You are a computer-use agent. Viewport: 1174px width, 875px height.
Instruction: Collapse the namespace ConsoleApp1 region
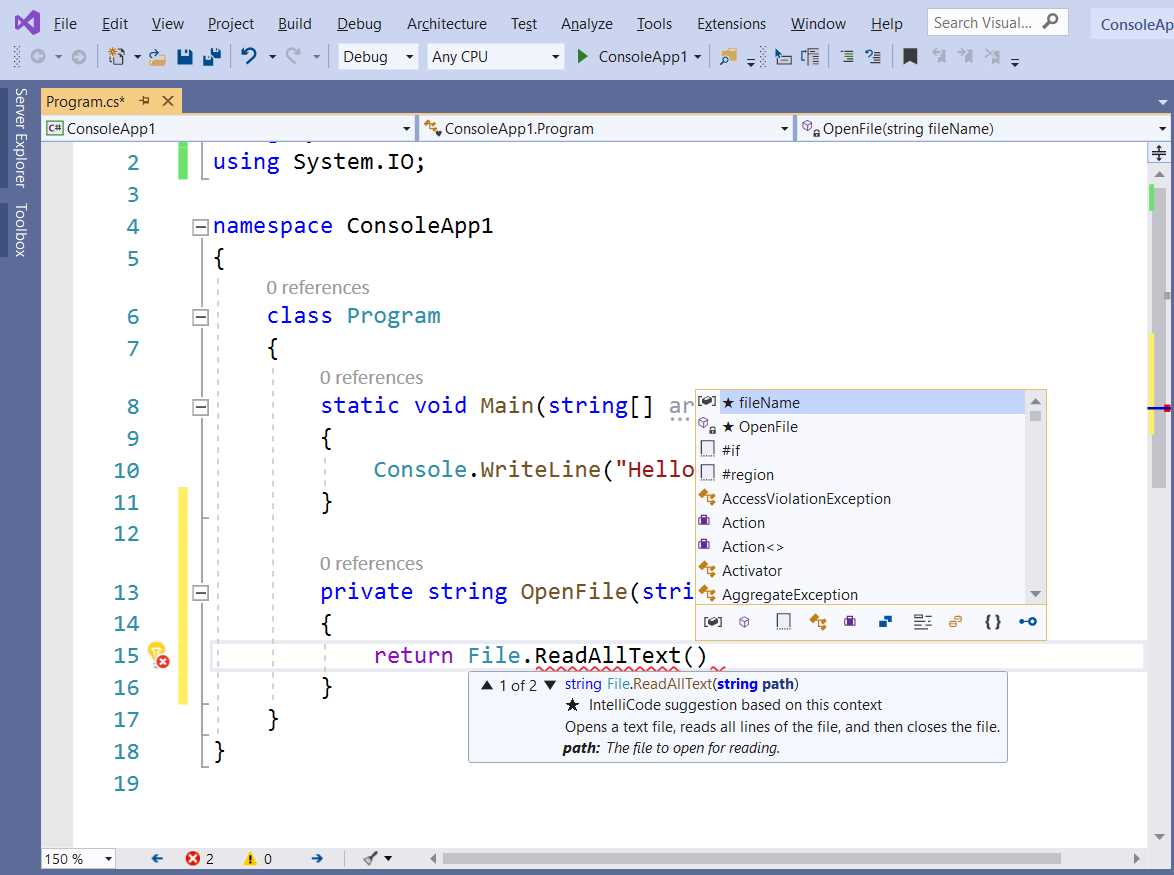[200, 226]
